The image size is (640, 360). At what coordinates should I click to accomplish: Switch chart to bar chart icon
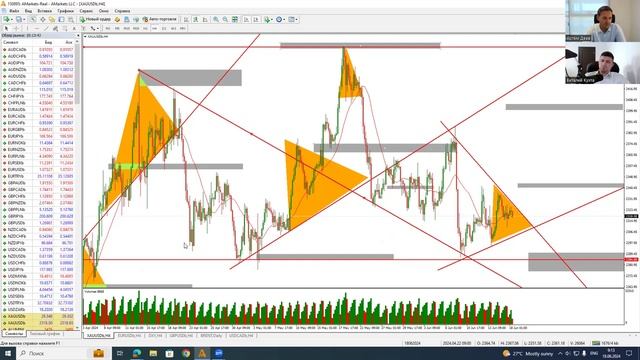[x=186, y=19]
